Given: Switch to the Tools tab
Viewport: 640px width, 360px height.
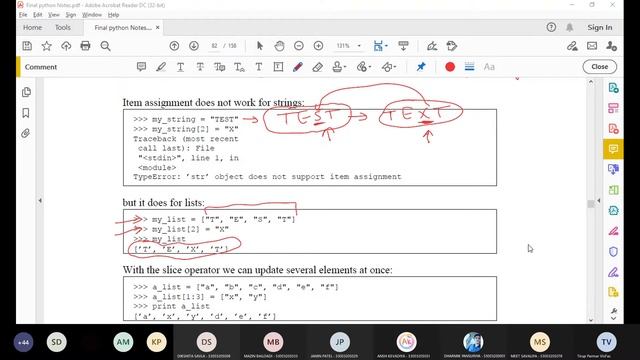Looking at the screenshot, I should click(63, 27).
